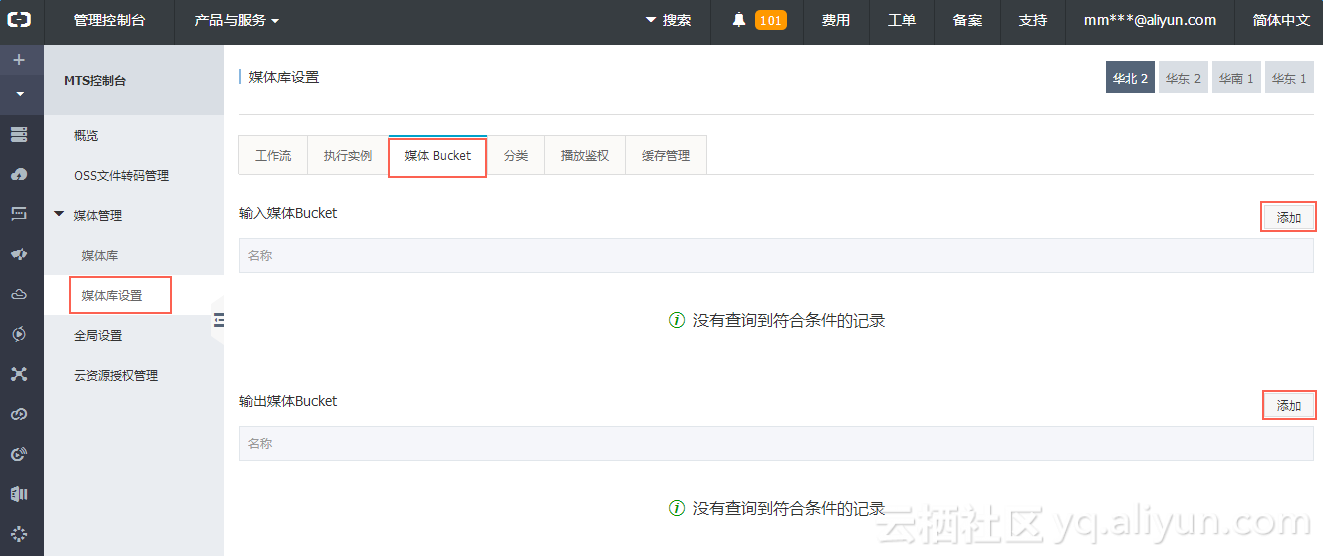Switch to the 媒体 Bucket tab
This screenshot has width=1323, height=556.
pos(438,155)
